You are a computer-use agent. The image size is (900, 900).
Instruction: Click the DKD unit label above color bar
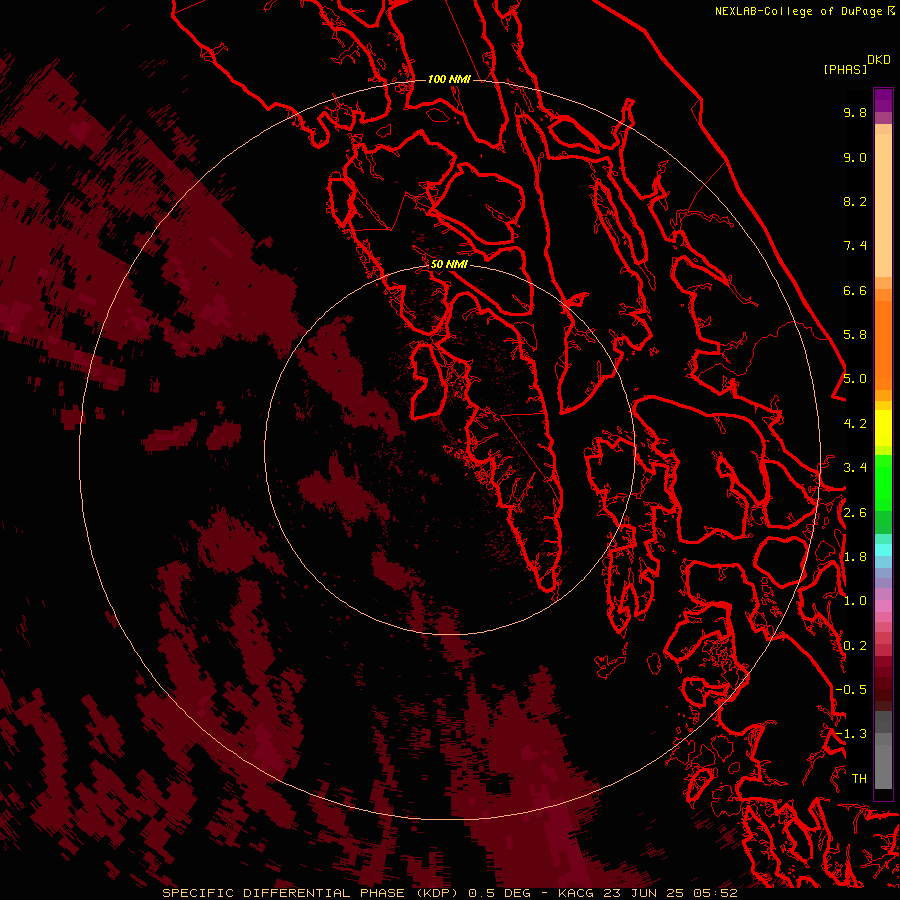pos(879,60)
